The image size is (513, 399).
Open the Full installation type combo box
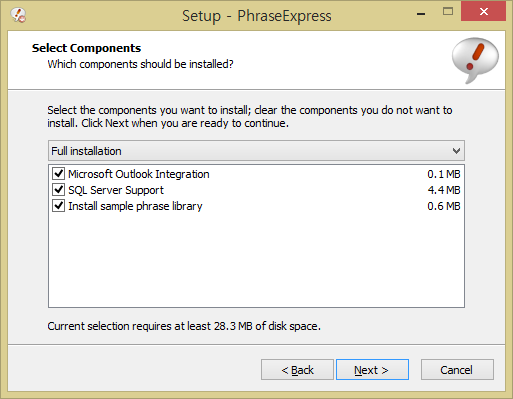coord(256,151)
